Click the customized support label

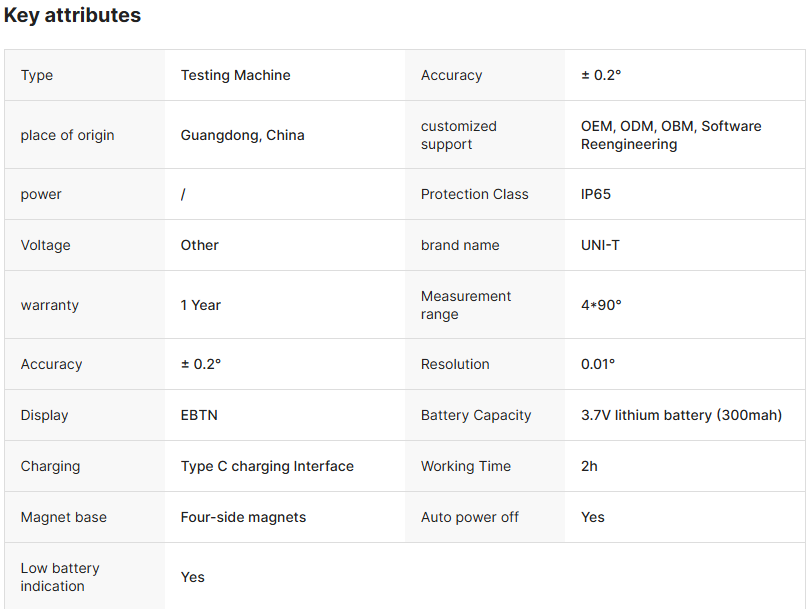point(458,135)
